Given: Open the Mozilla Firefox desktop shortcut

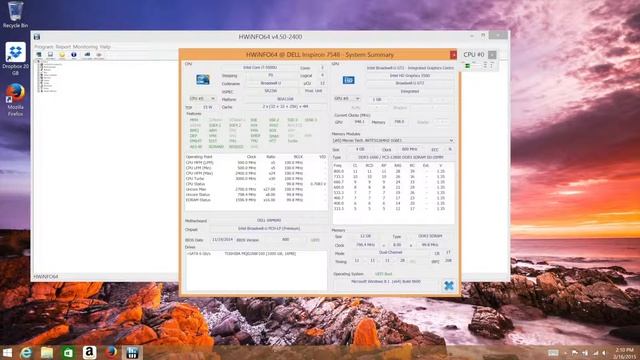Looking at the screenshot, I should coord(16,100).
